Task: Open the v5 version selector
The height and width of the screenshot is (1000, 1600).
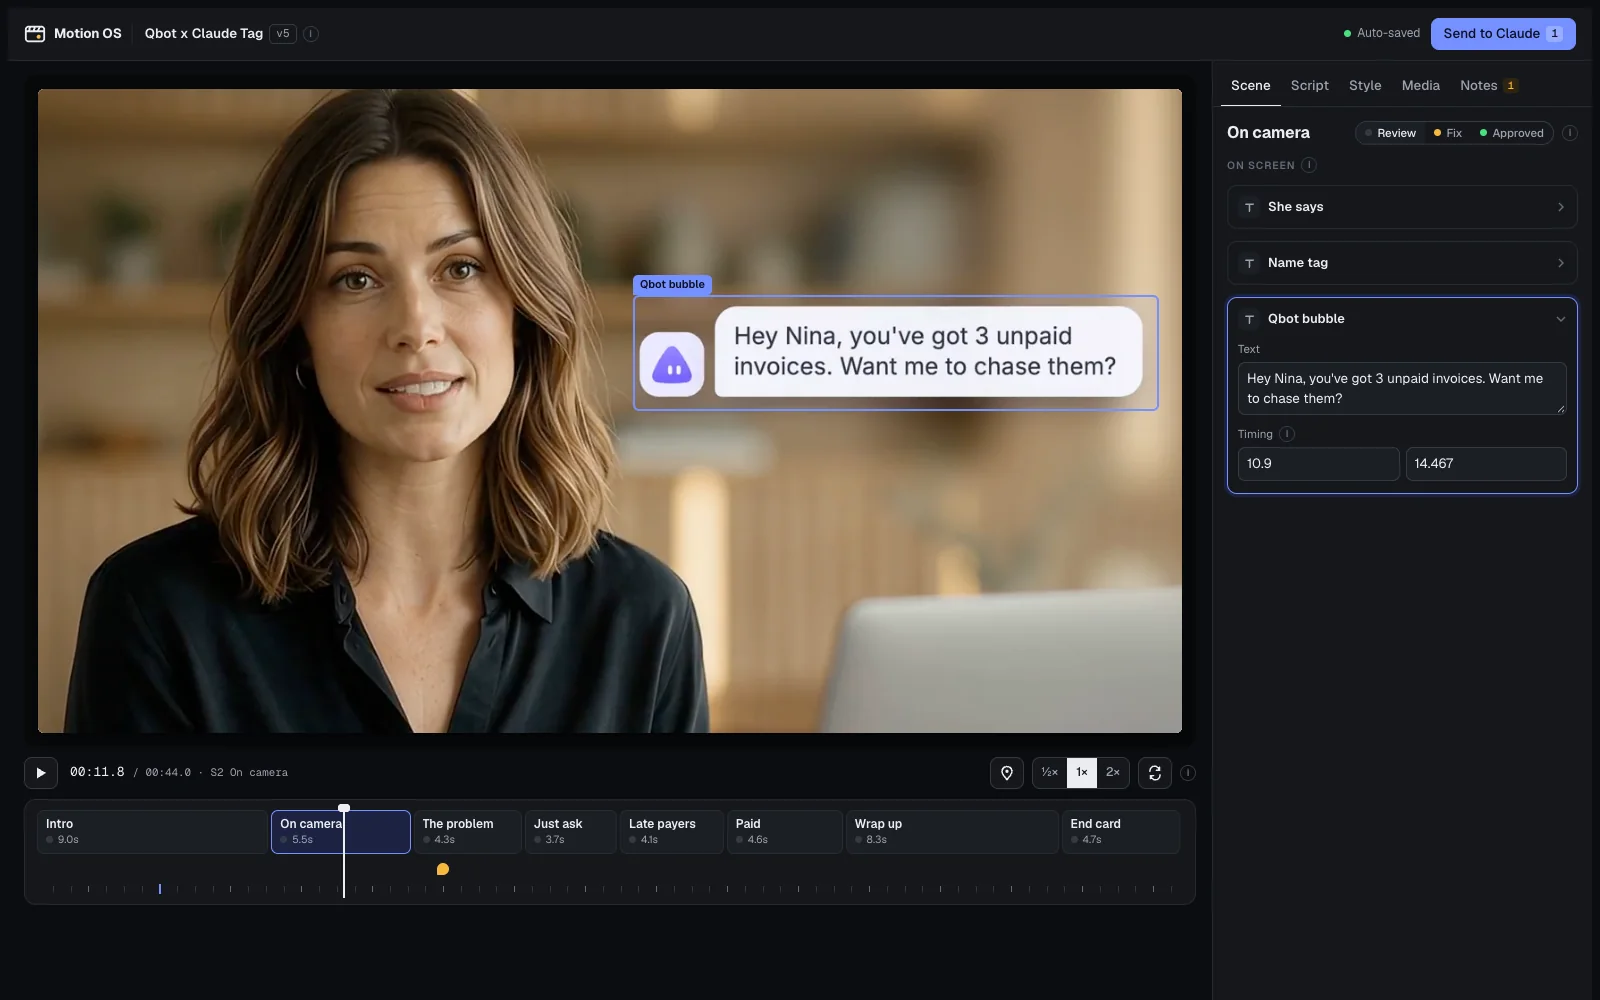Action: pos(283,34)
